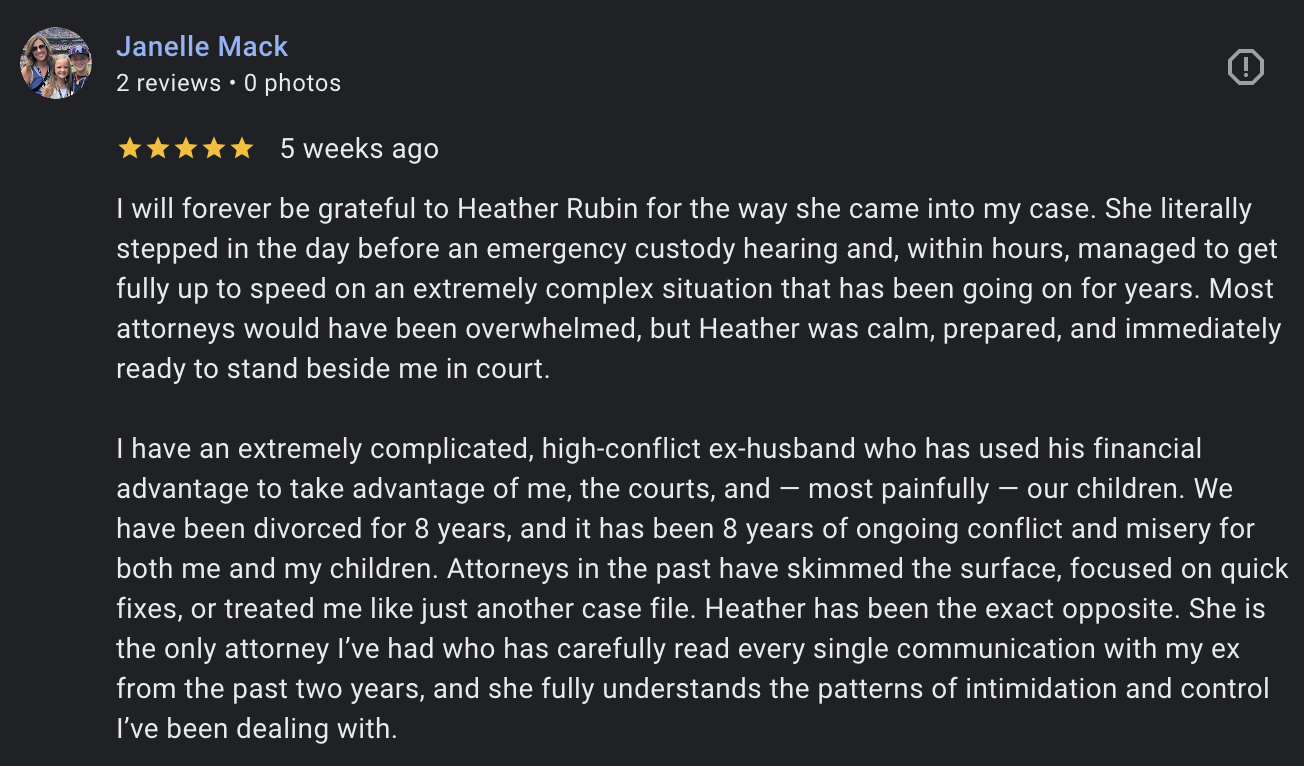Click the final line "I've been dealing with."
The image size is (1304, 766).
257,729
